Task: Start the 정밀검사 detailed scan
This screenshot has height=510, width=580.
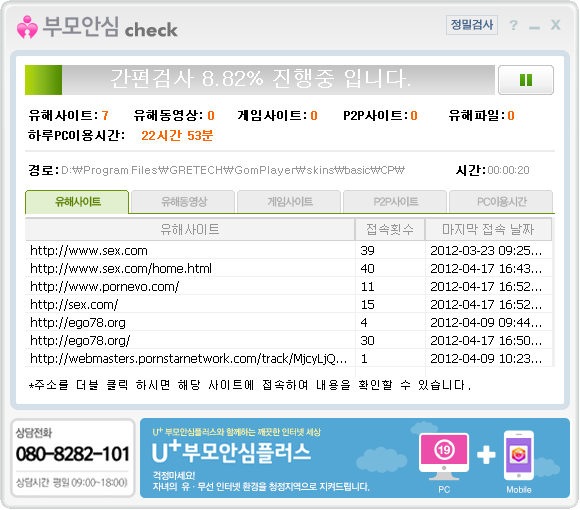Action: (472, 25)
